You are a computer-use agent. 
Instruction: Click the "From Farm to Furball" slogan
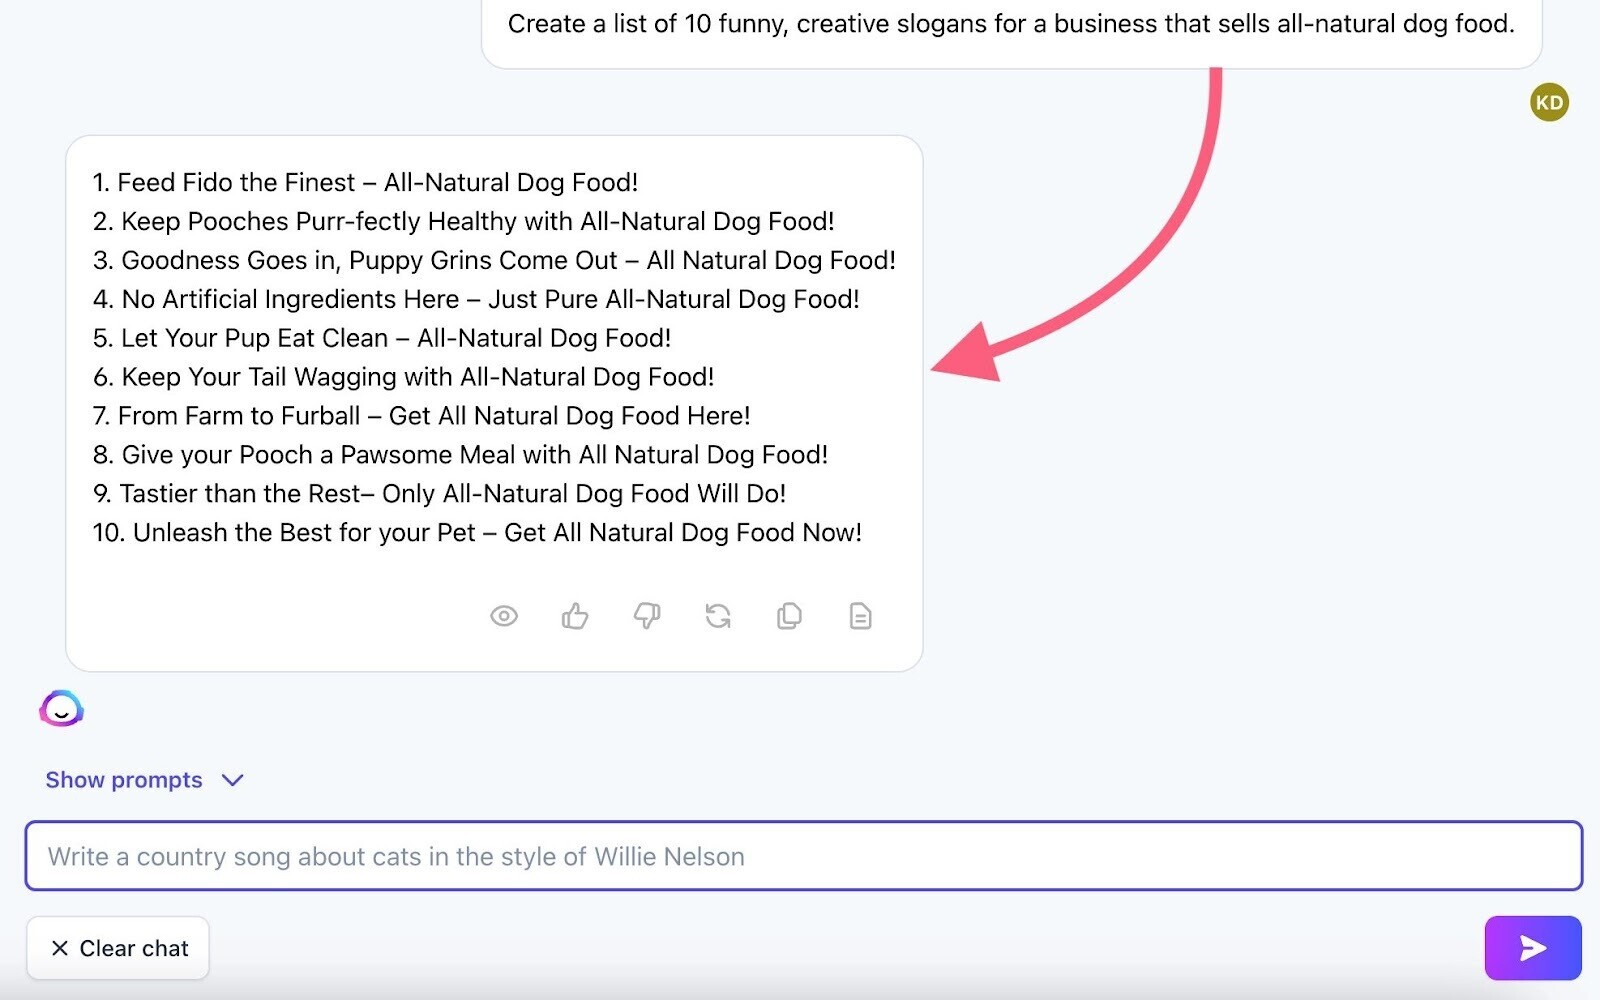(x=421, y=415)
